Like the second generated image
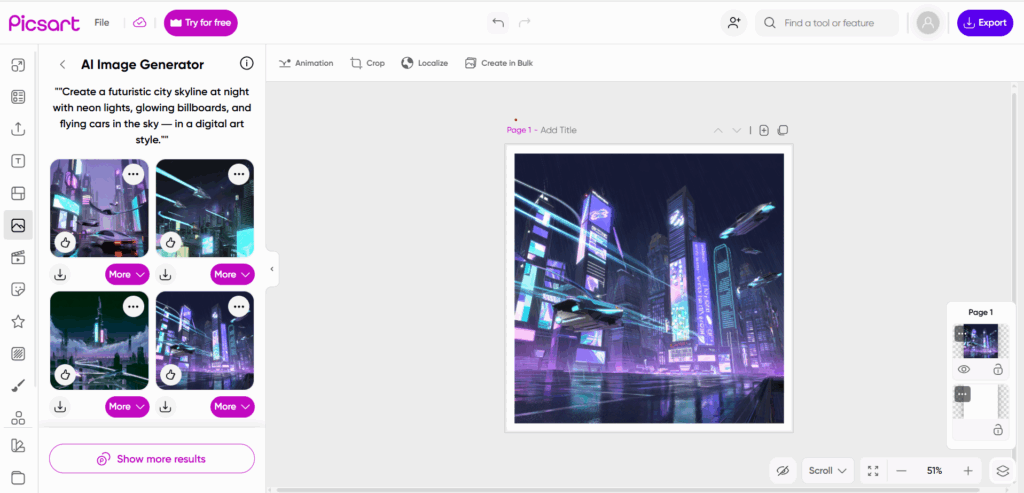 coord(171,243)
